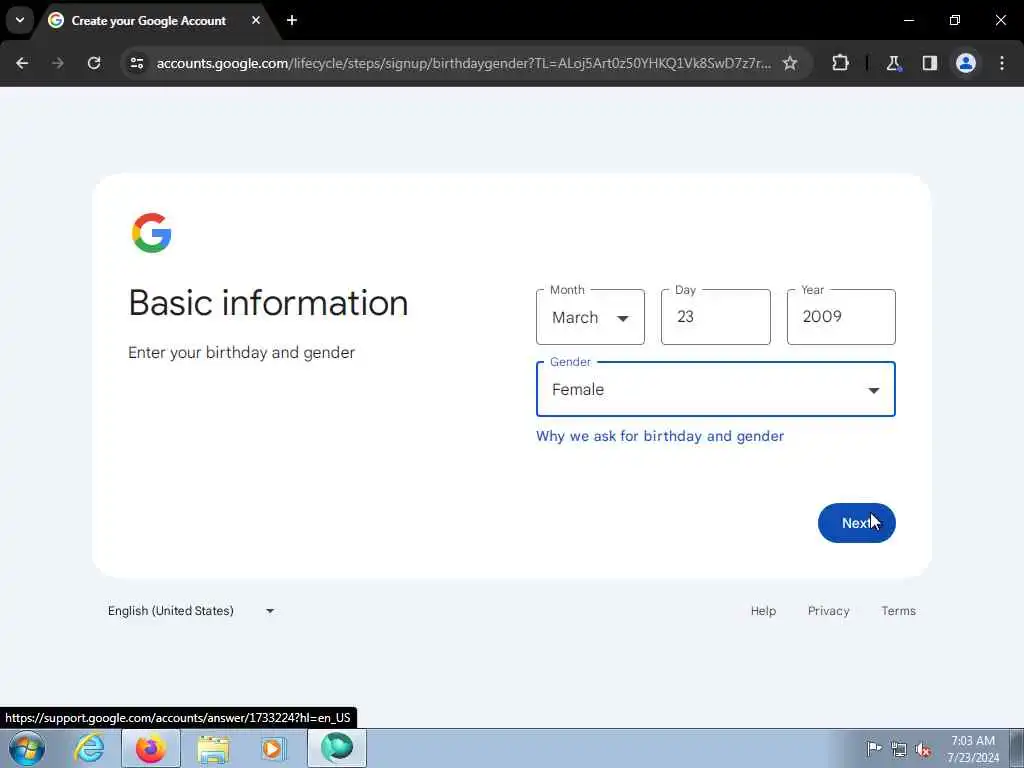This screenshot has height=768, width=1024.
Task: Open the Windows Start button
Action: pos(27,748)
